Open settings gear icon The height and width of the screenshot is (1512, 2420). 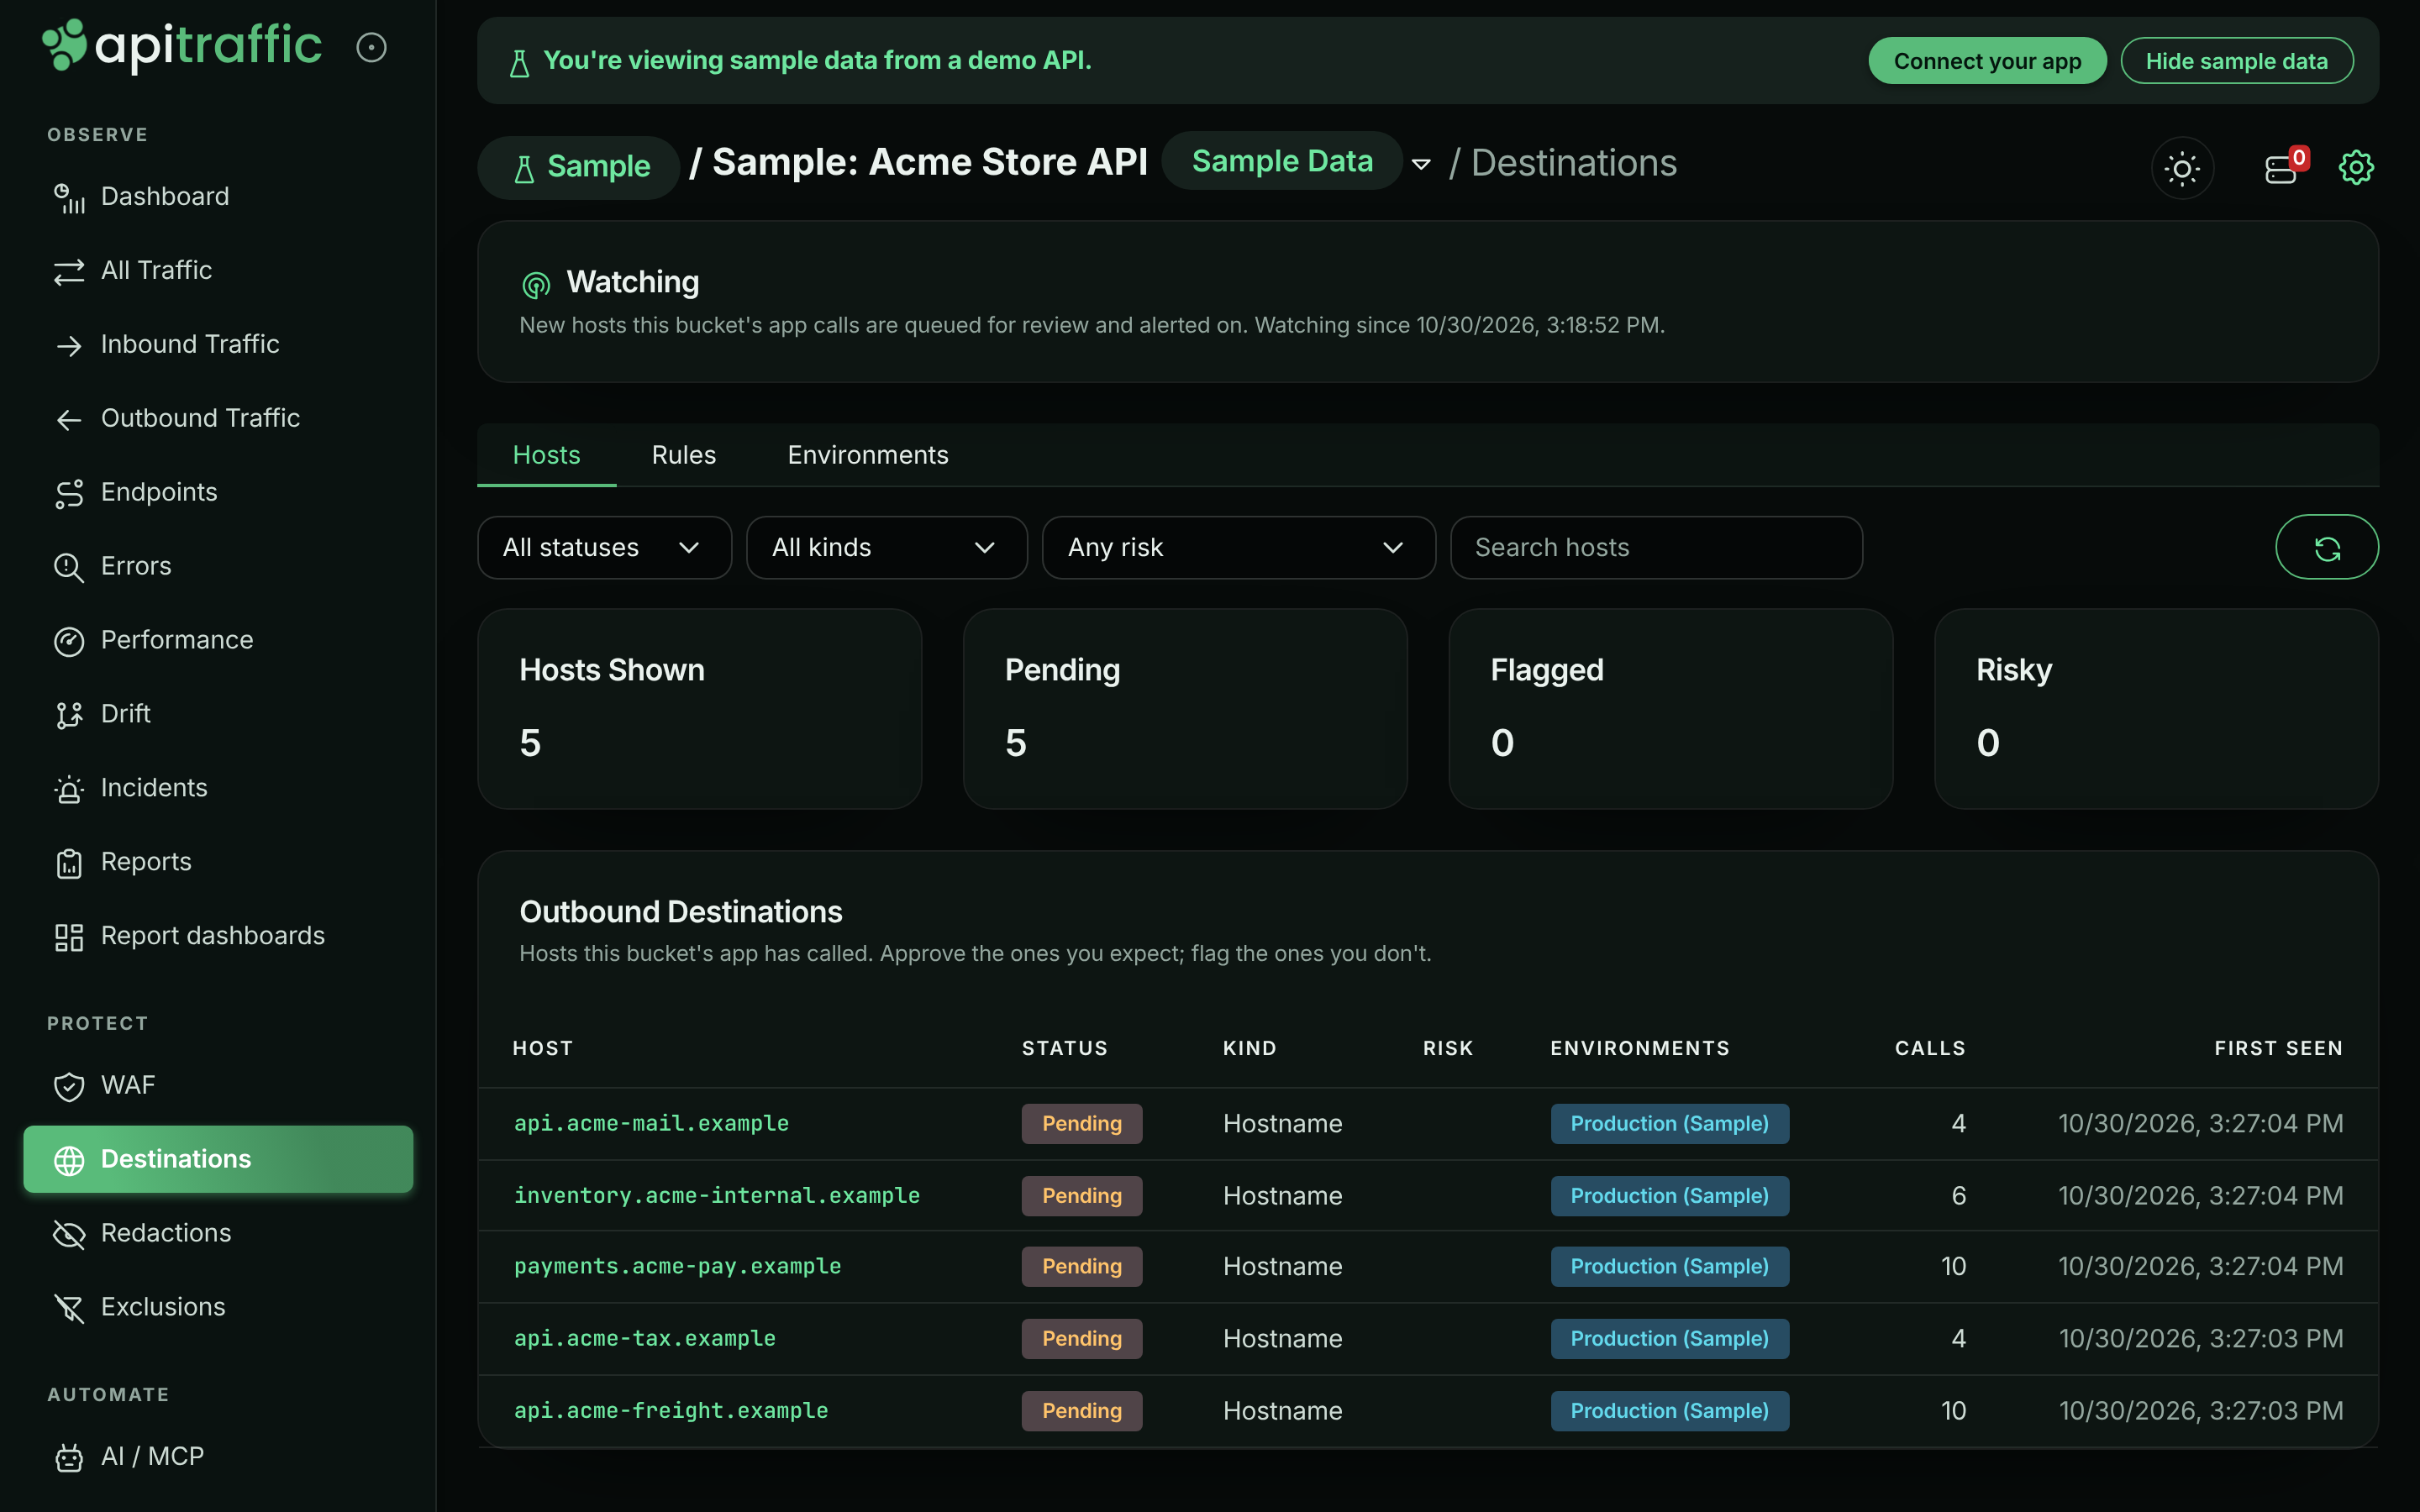click(2356, 167)
